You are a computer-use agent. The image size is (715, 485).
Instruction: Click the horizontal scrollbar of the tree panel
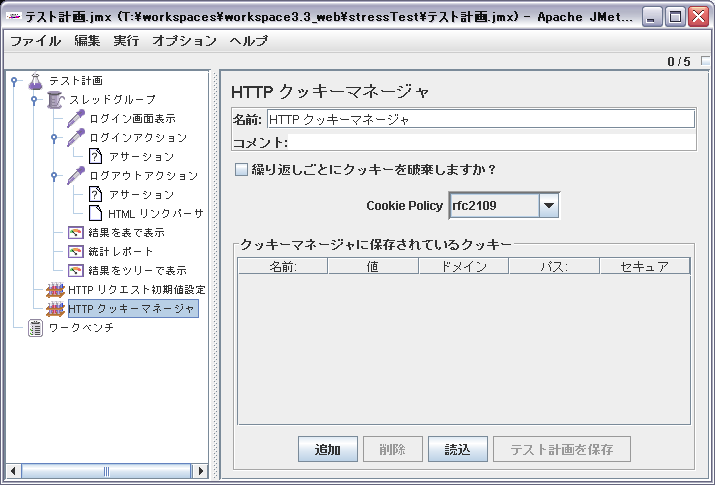point(105,471)
